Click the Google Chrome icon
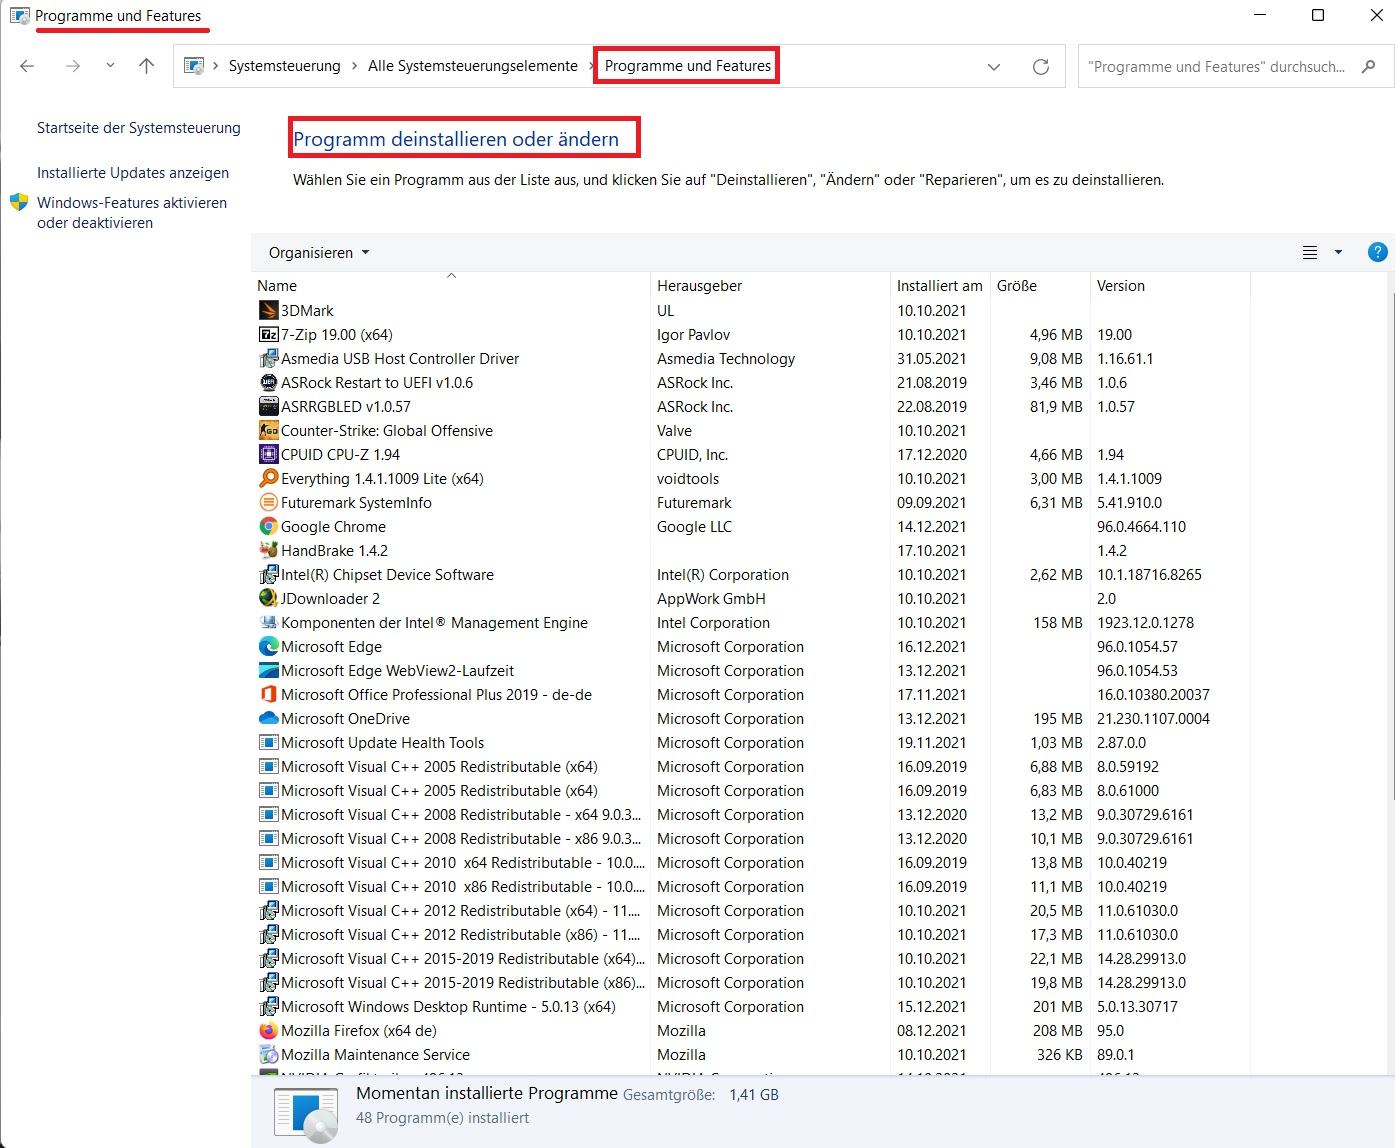 (268, 527)
